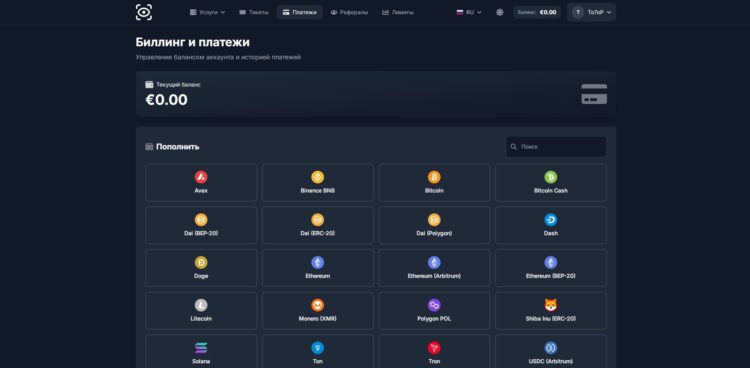The image size is (750, 368).
Task: Select the Bitcoin payment option
Action: click(434, 183)
